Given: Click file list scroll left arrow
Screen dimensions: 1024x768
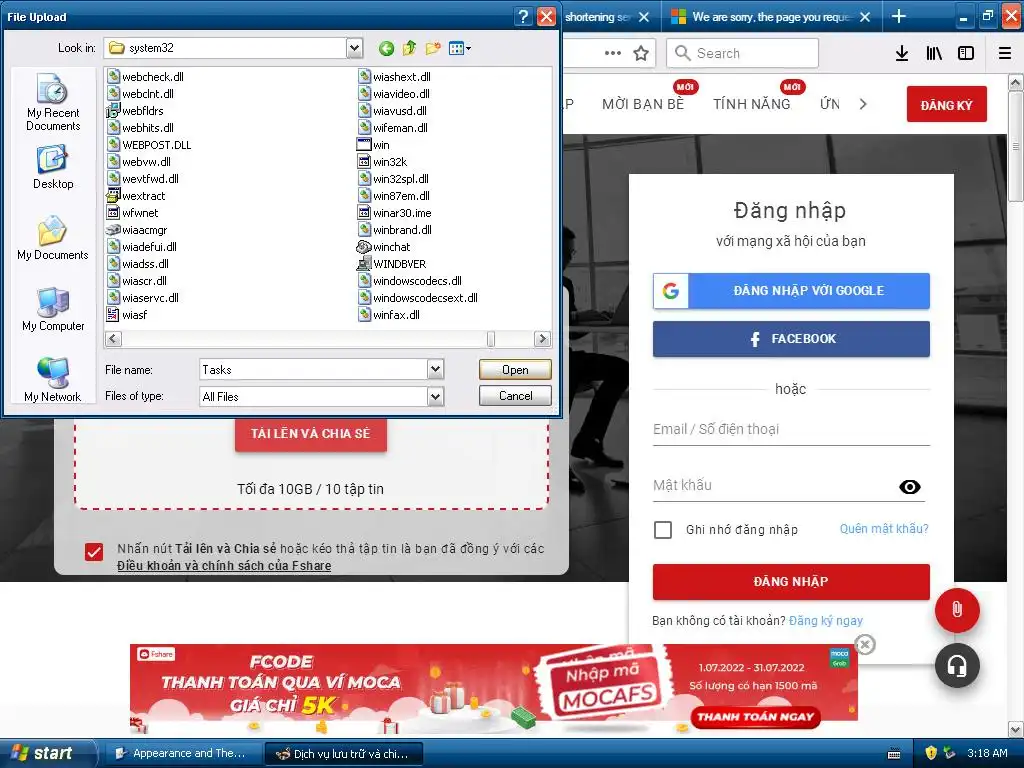Looking at the screenshot, I should click(113, 339).
